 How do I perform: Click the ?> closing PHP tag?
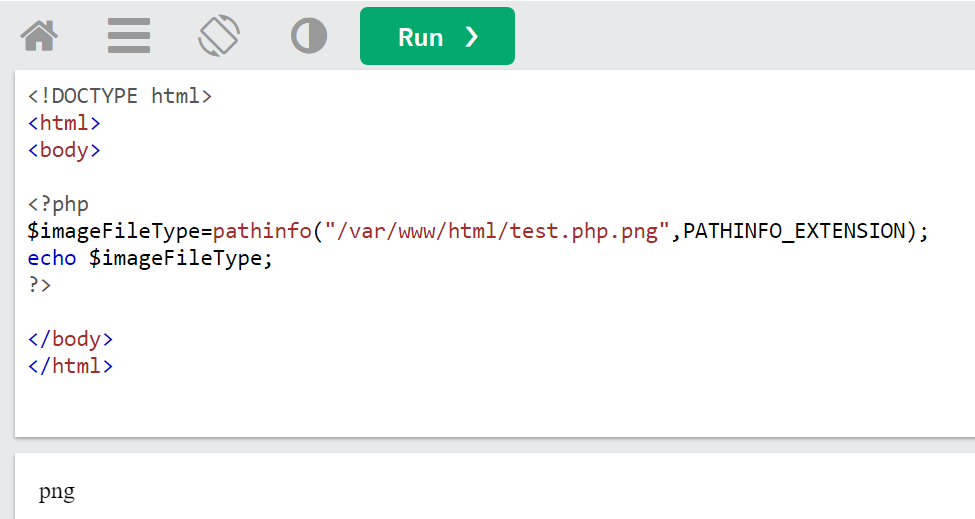pos(39,285)
